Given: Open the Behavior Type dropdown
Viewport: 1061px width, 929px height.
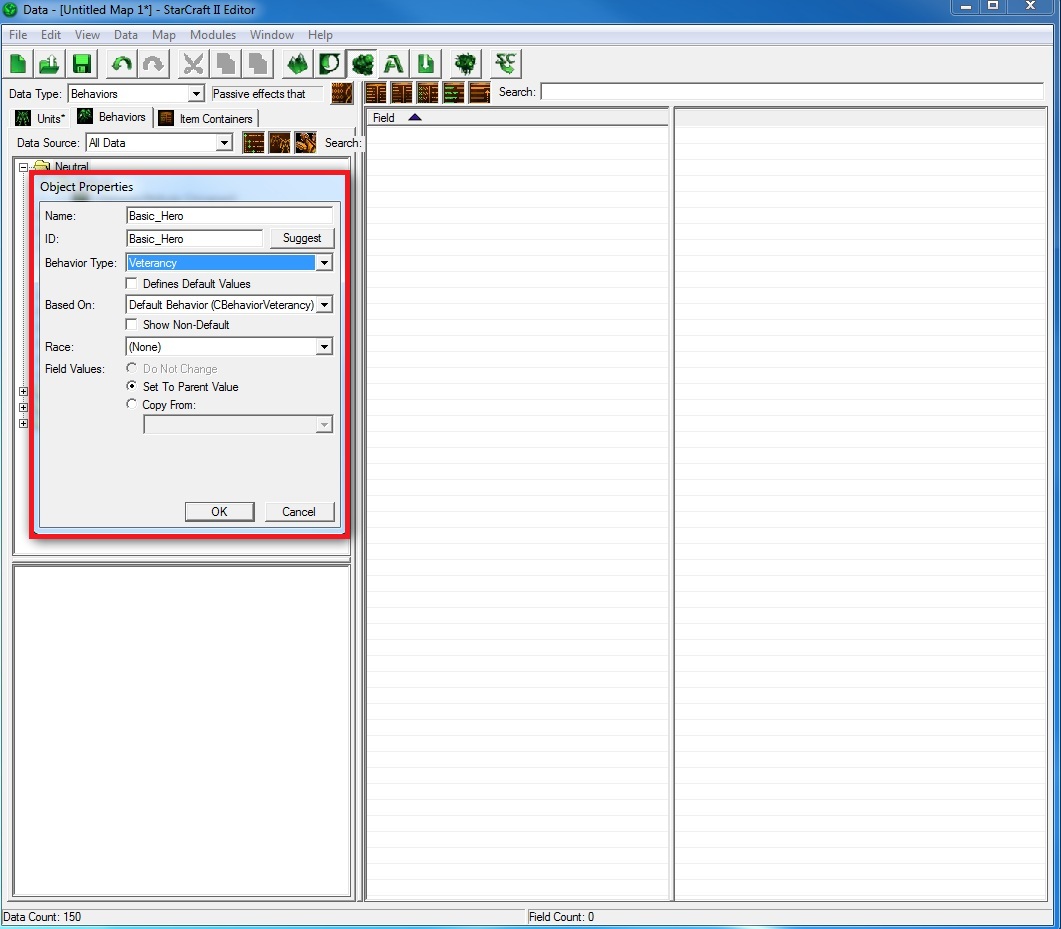Looking at the screenshot, I should point(325,263).
